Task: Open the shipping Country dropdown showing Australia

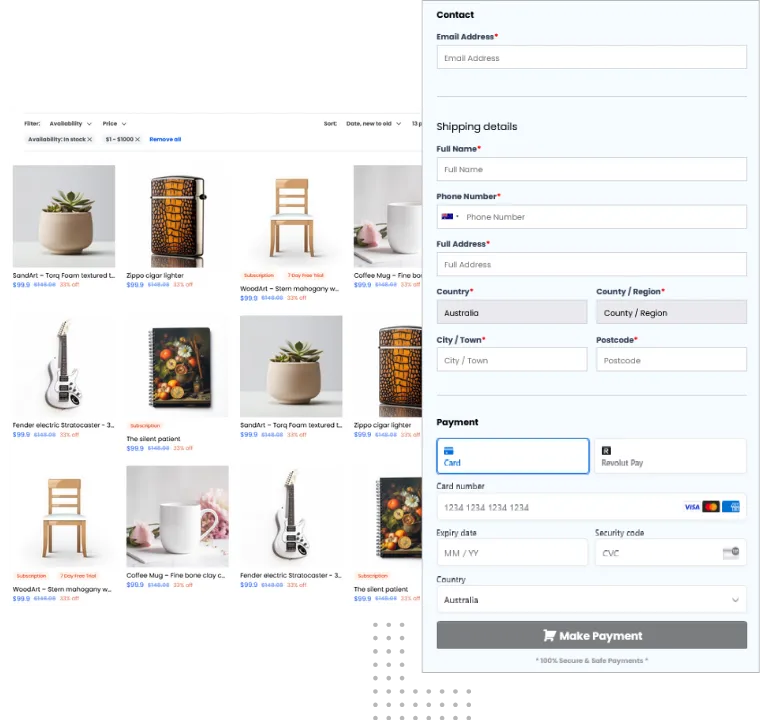Action: (x=512, y=312)
